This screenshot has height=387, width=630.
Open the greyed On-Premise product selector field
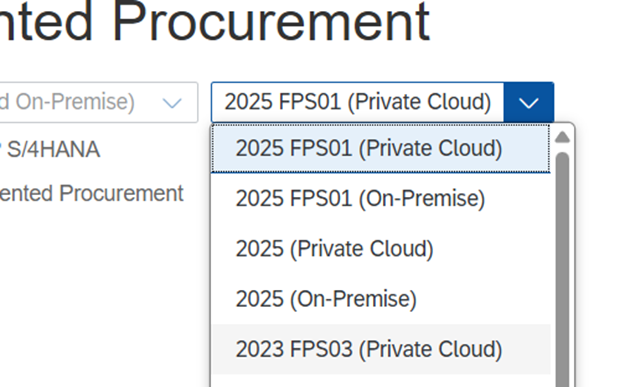pos(98,102)
